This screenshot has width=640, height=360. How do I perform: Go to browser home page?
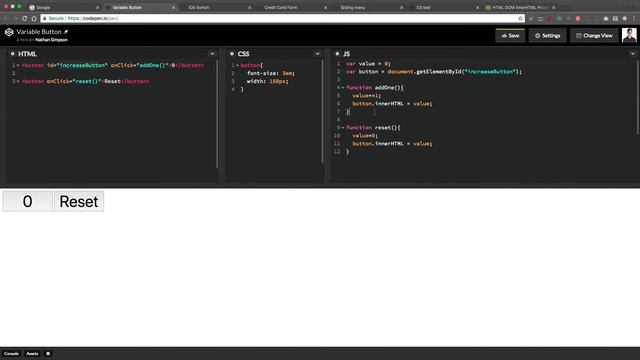34,18
